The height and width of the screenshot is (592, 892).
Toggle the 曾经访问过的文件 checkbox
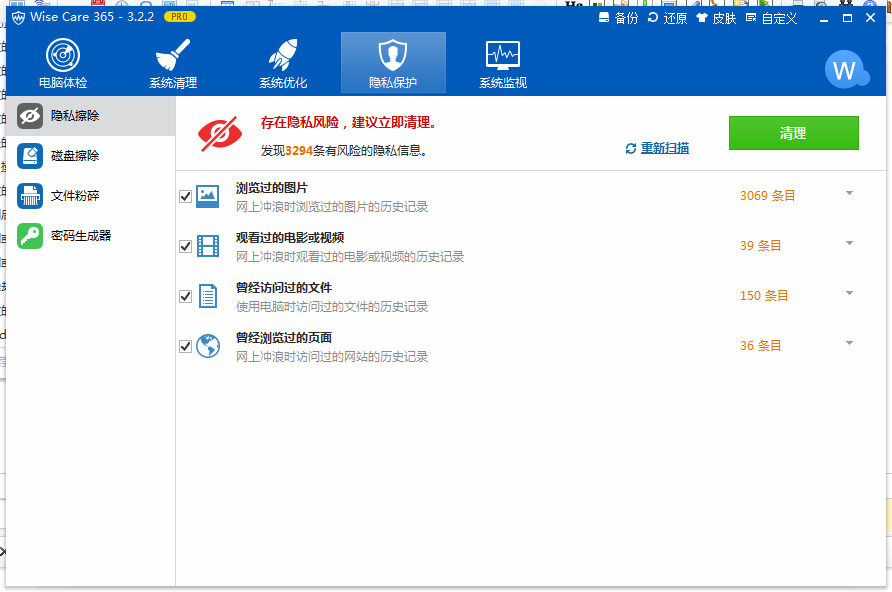click(x=185, y=296)
